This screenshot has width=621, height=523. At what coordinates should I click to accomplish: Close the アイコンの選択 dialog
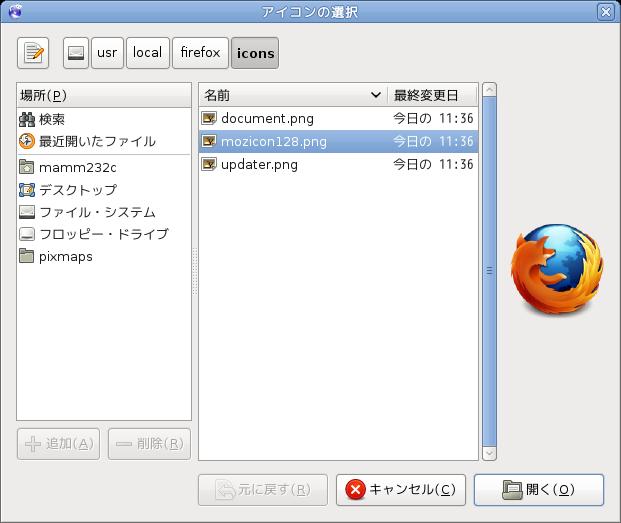606,12
